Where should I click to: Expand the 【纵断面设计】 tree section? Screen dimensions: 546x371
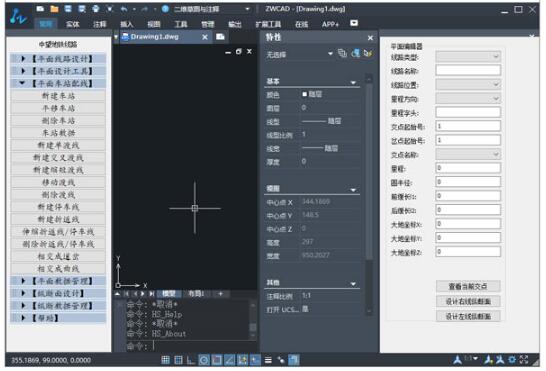(x=23, y=293)
